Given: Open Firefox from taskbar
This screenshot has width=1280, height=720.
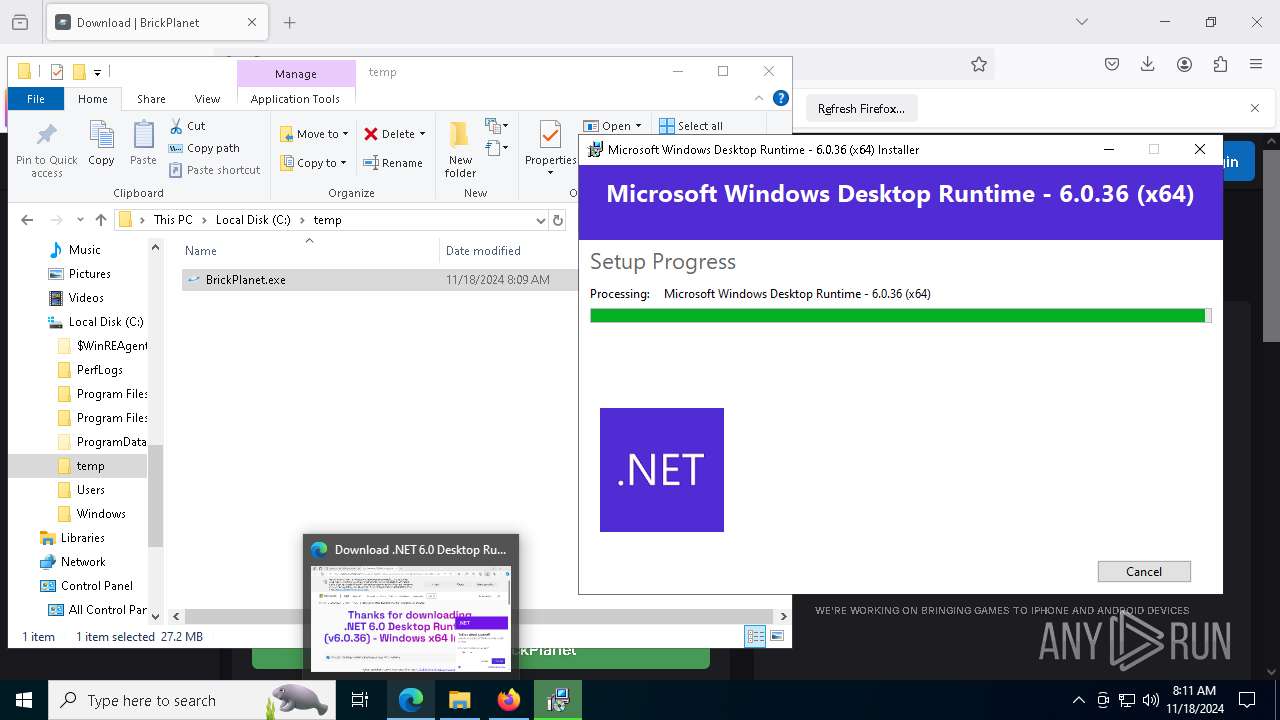Looking at the screenshot, I should point(509,700).
